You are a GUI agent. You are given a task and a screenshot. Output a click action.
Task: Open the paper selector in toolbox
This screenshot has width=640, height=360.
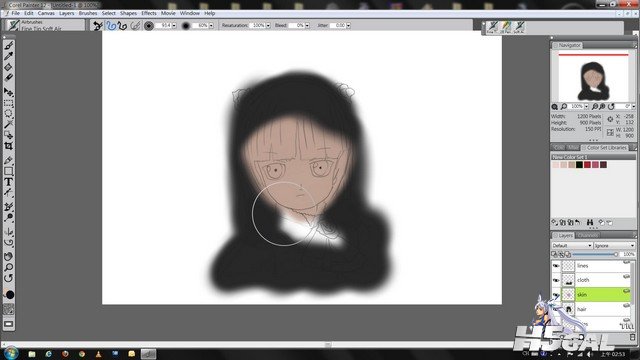(9, 309)
